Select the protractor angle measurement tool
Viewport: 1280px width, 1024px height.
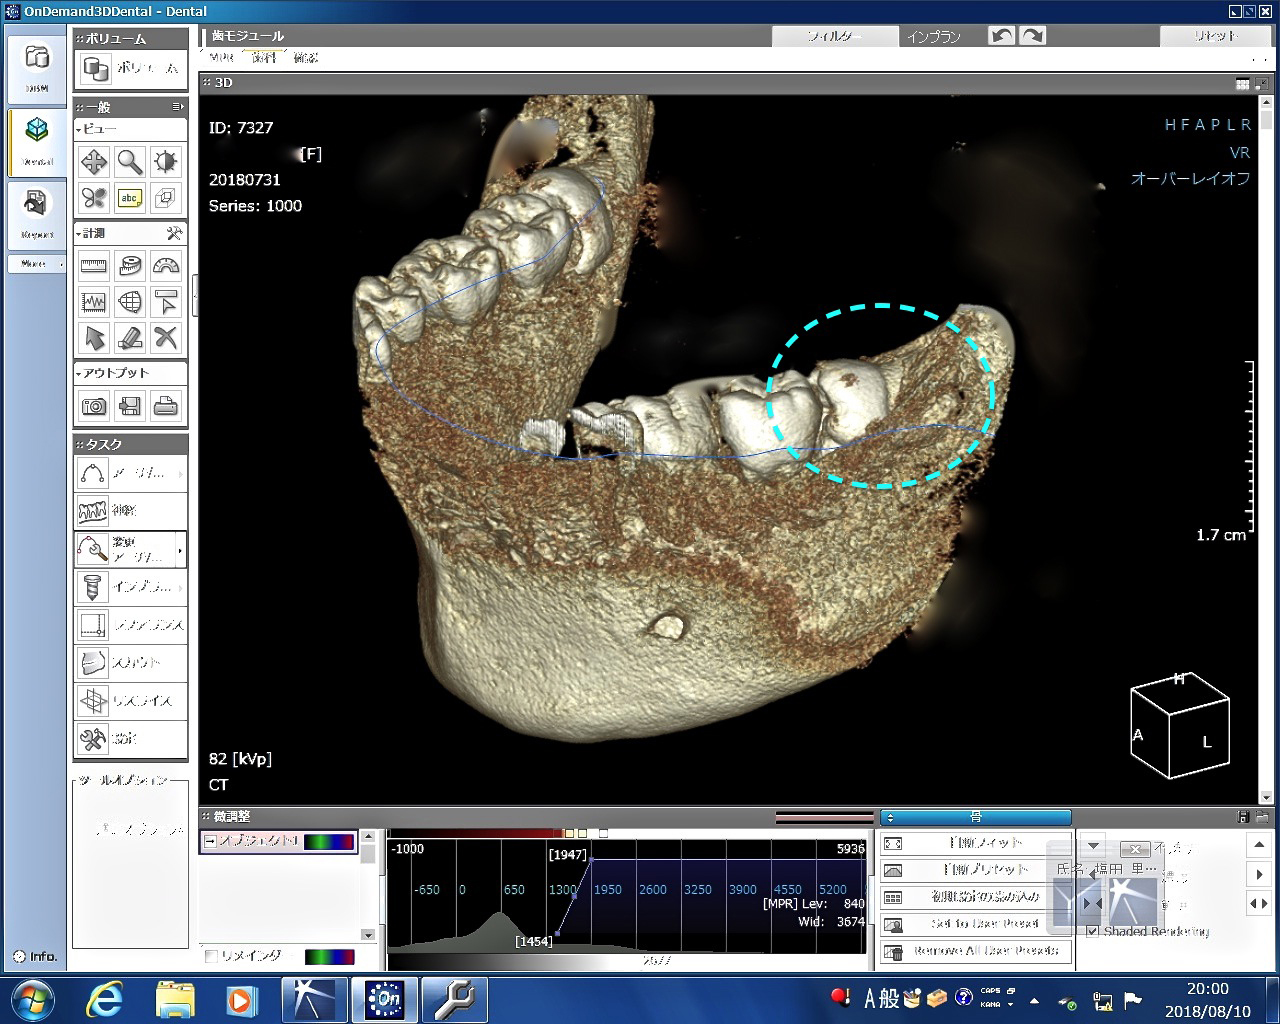pyautogui.click(x=166, y=266)
